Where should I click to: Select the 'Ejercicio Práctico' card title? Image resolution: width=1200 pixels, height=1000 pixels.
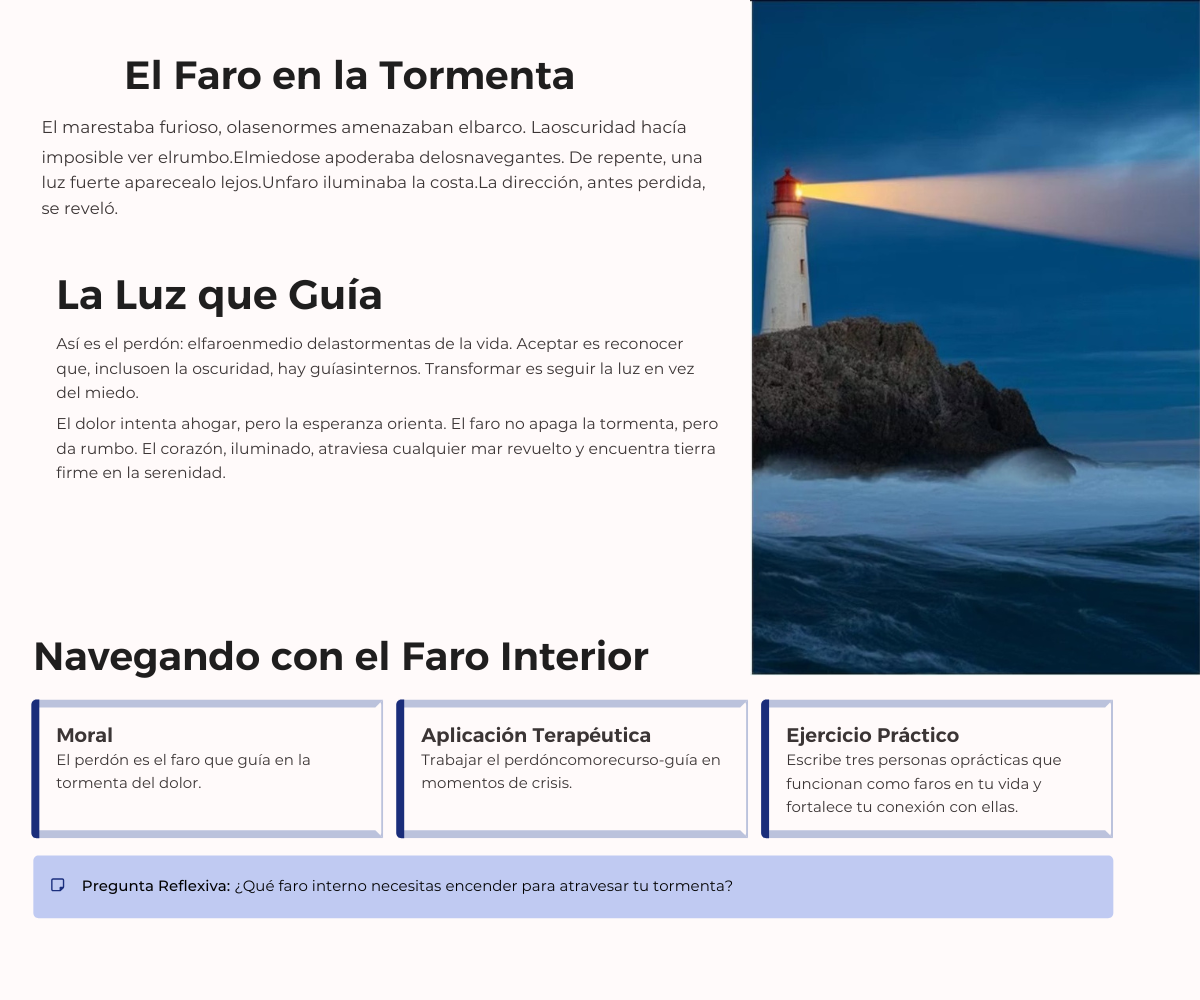[872, 735]
